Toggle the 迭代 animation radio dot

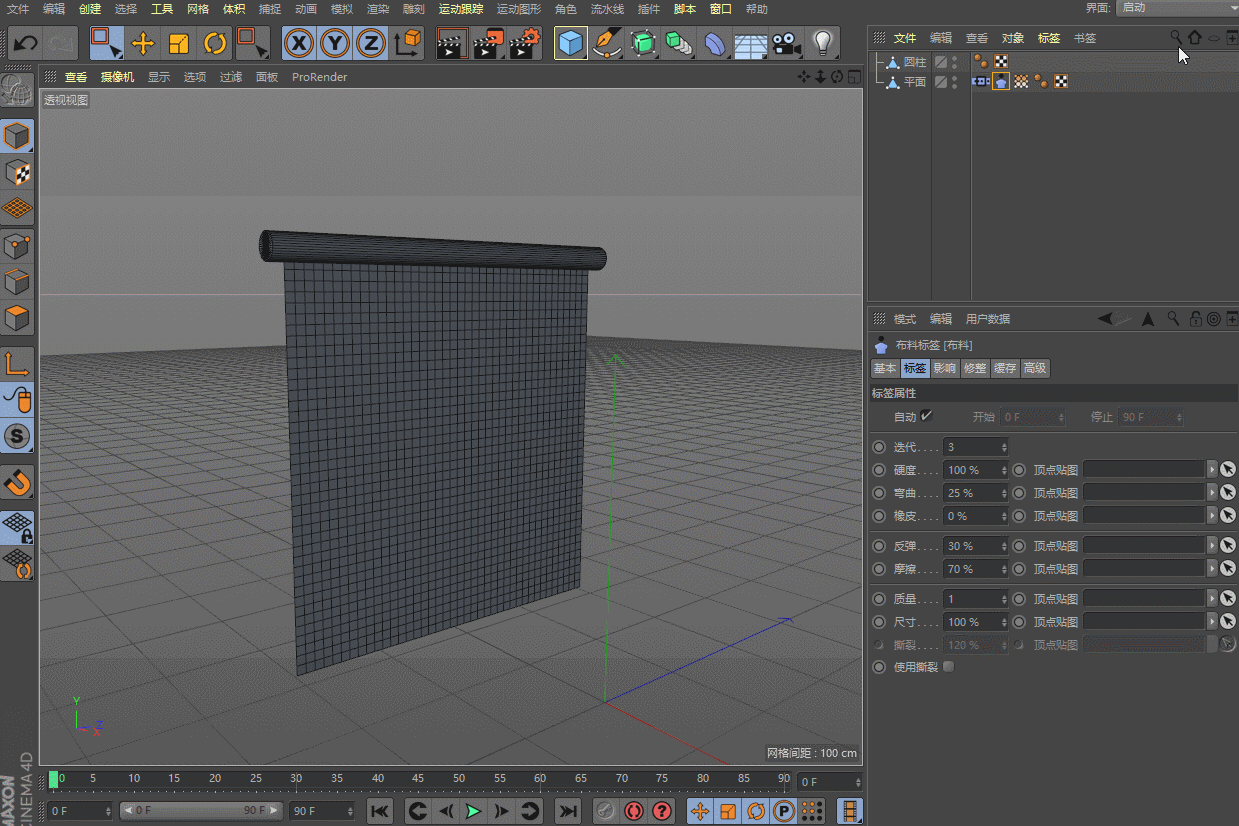point(879,447)
